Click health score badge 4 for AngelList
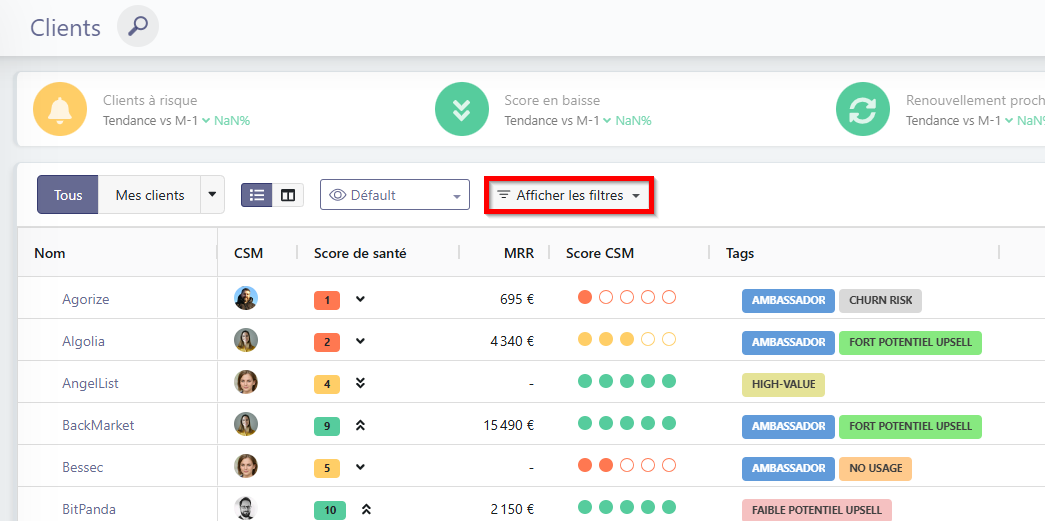 click(327, 384)
